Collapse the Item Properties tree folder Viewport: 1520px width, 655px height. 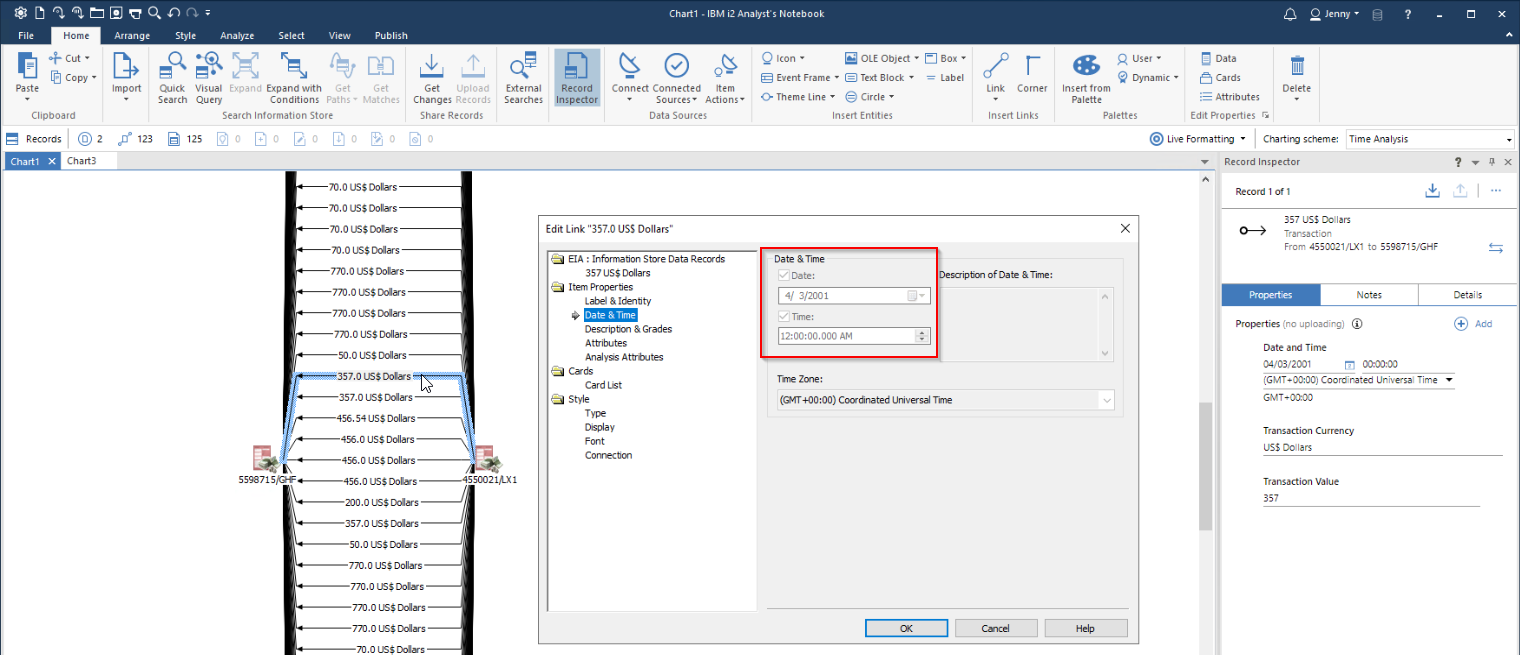557,287
